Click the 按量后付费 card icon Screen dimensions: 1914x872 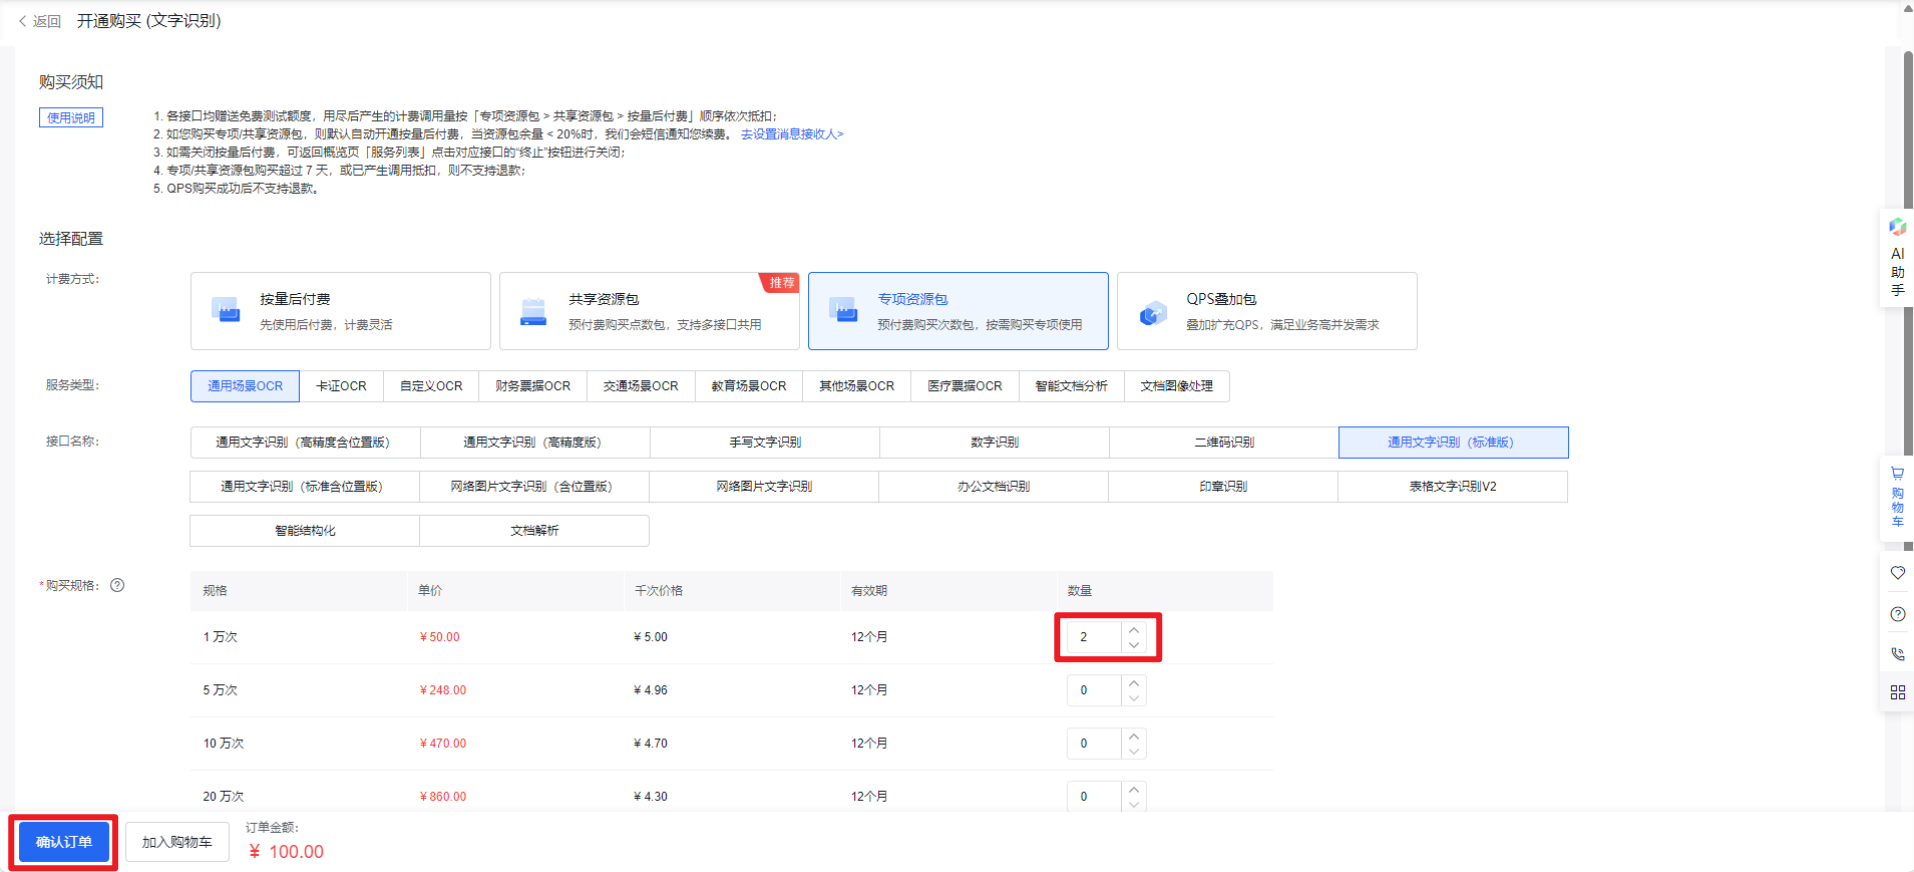click(x=225, y=311)
